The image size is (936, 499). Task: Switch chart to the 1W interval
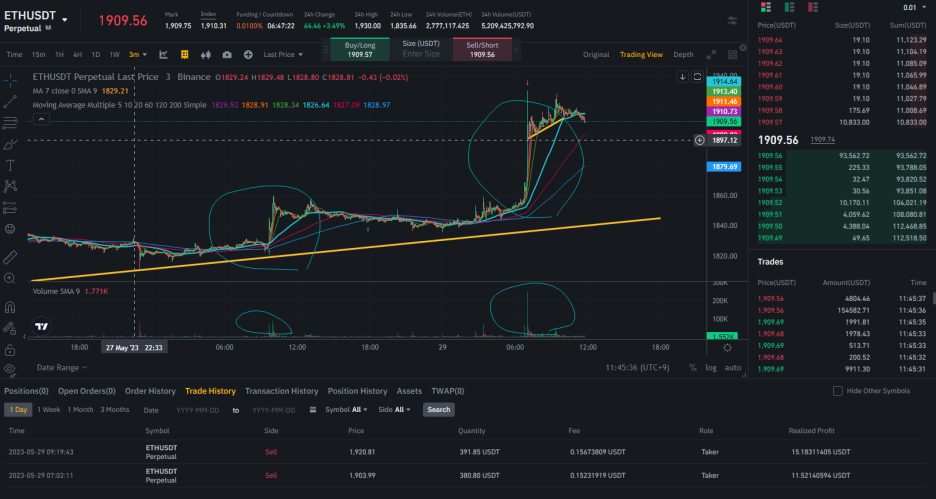(114, 54)
